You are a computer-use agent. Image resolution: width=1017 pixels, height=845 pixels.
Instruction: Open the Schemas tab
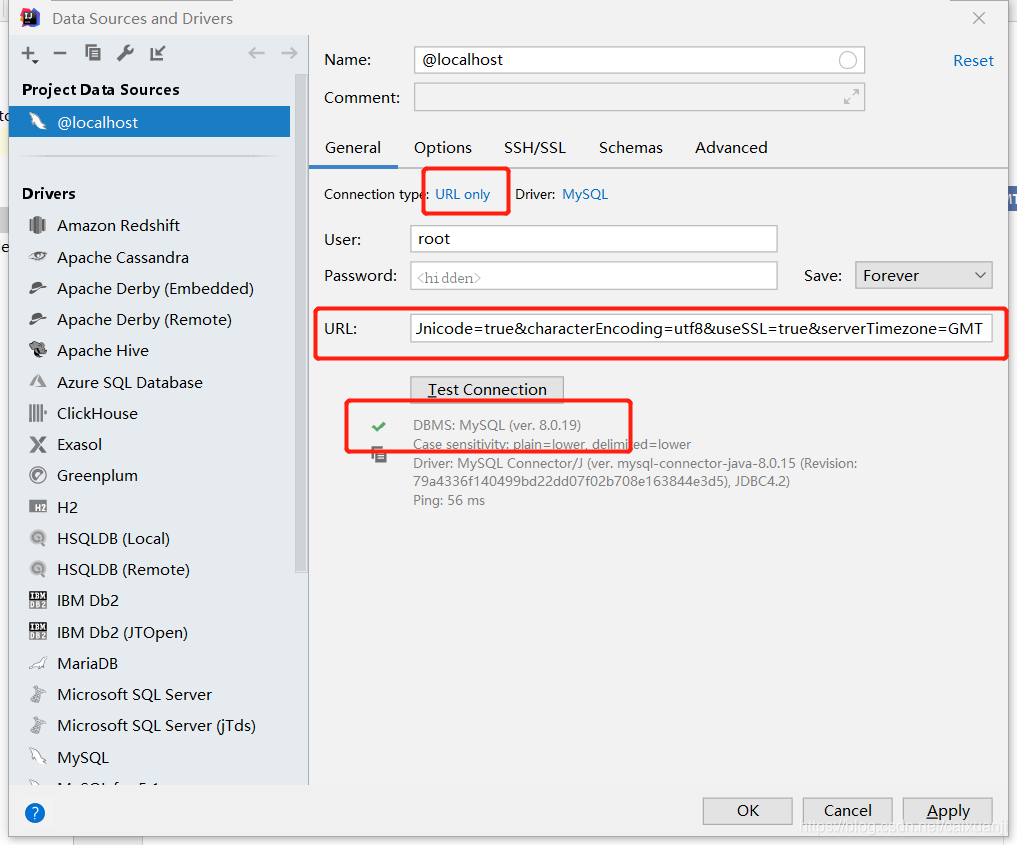pyautogui.click(x=630, y=148)
